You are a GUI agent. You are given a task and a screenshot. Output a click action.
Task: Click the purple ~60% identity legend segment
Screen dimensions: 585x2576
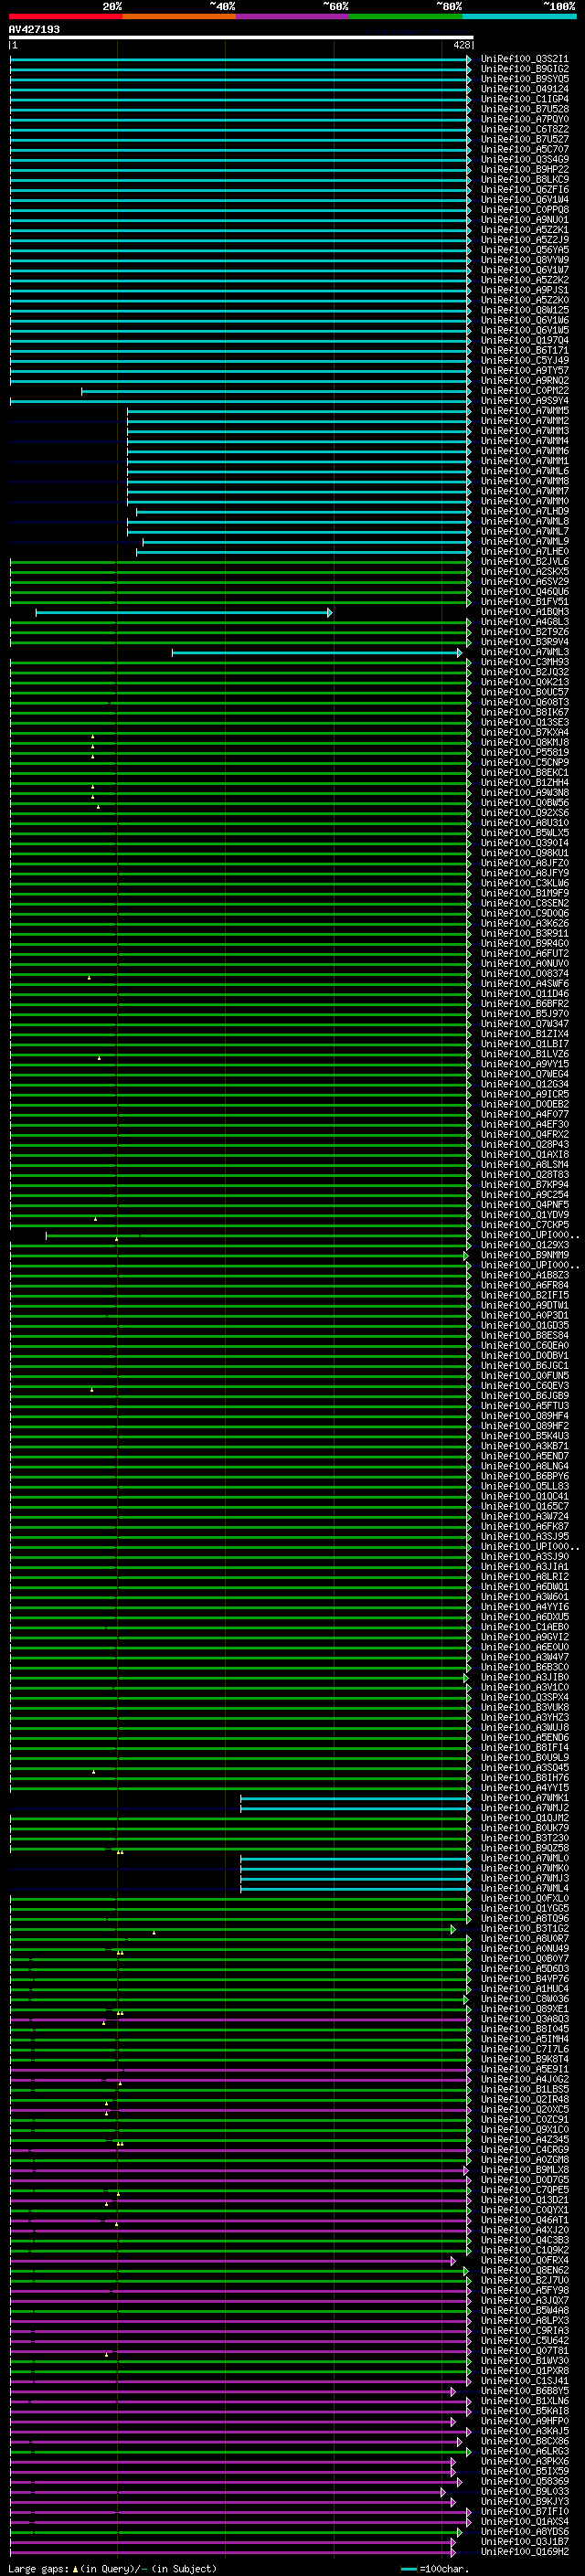[293, 17]
